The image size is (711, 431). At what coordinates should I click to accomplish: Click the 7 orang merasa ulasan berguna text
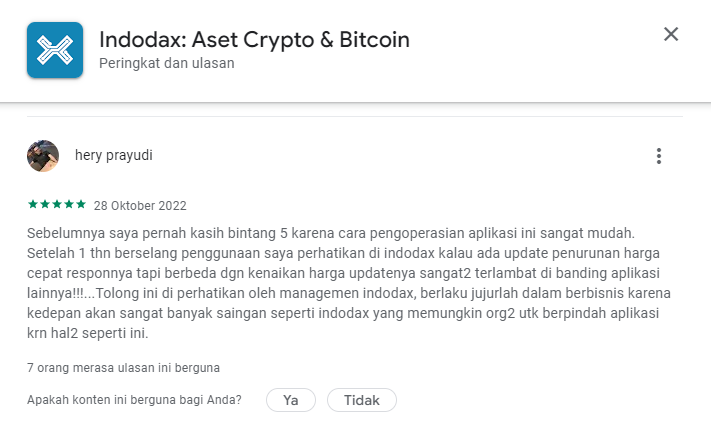pos(123,368)
